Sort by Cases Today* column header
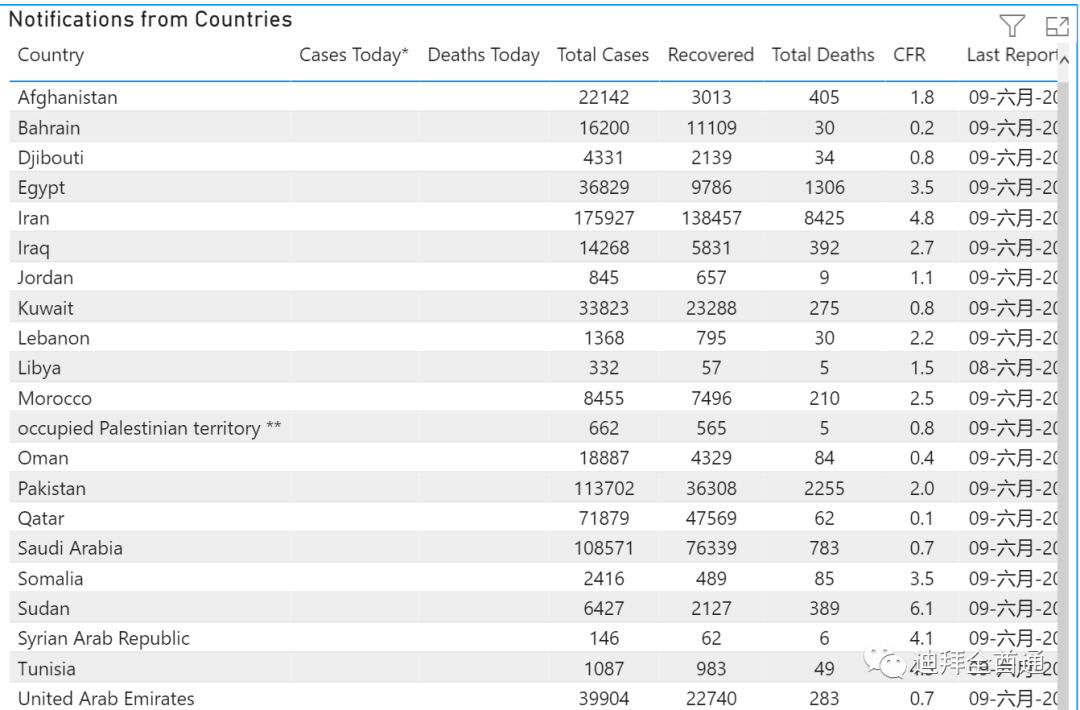Screen dimensions: 1080x710 354,56
